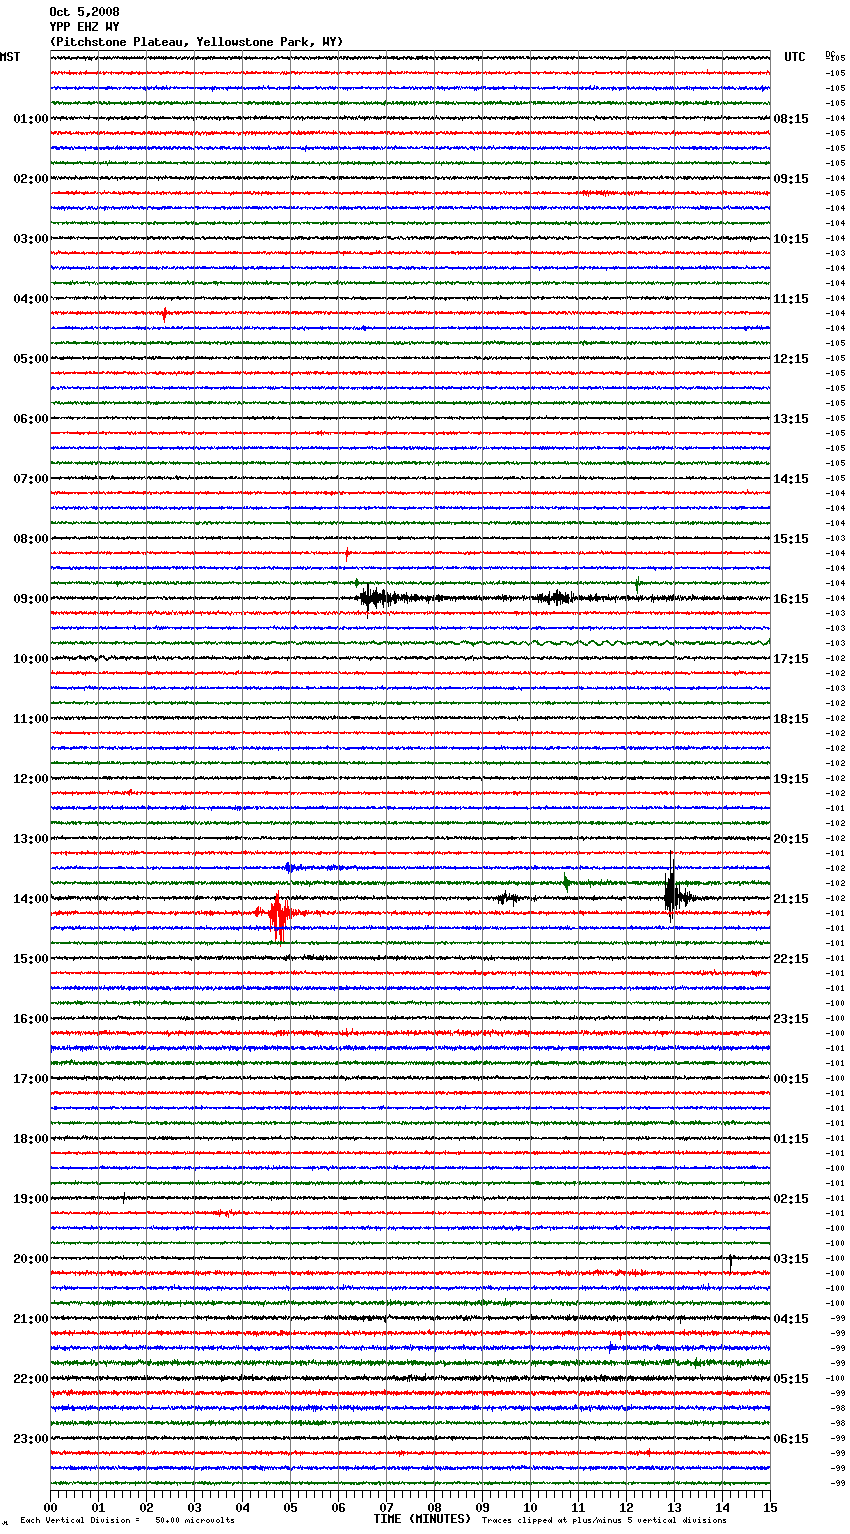Click the Pitchstone Plateau, Yellowstone Park location title
Image resolution: width=850 pixels, height=1534 pixels.
[196, 42]
